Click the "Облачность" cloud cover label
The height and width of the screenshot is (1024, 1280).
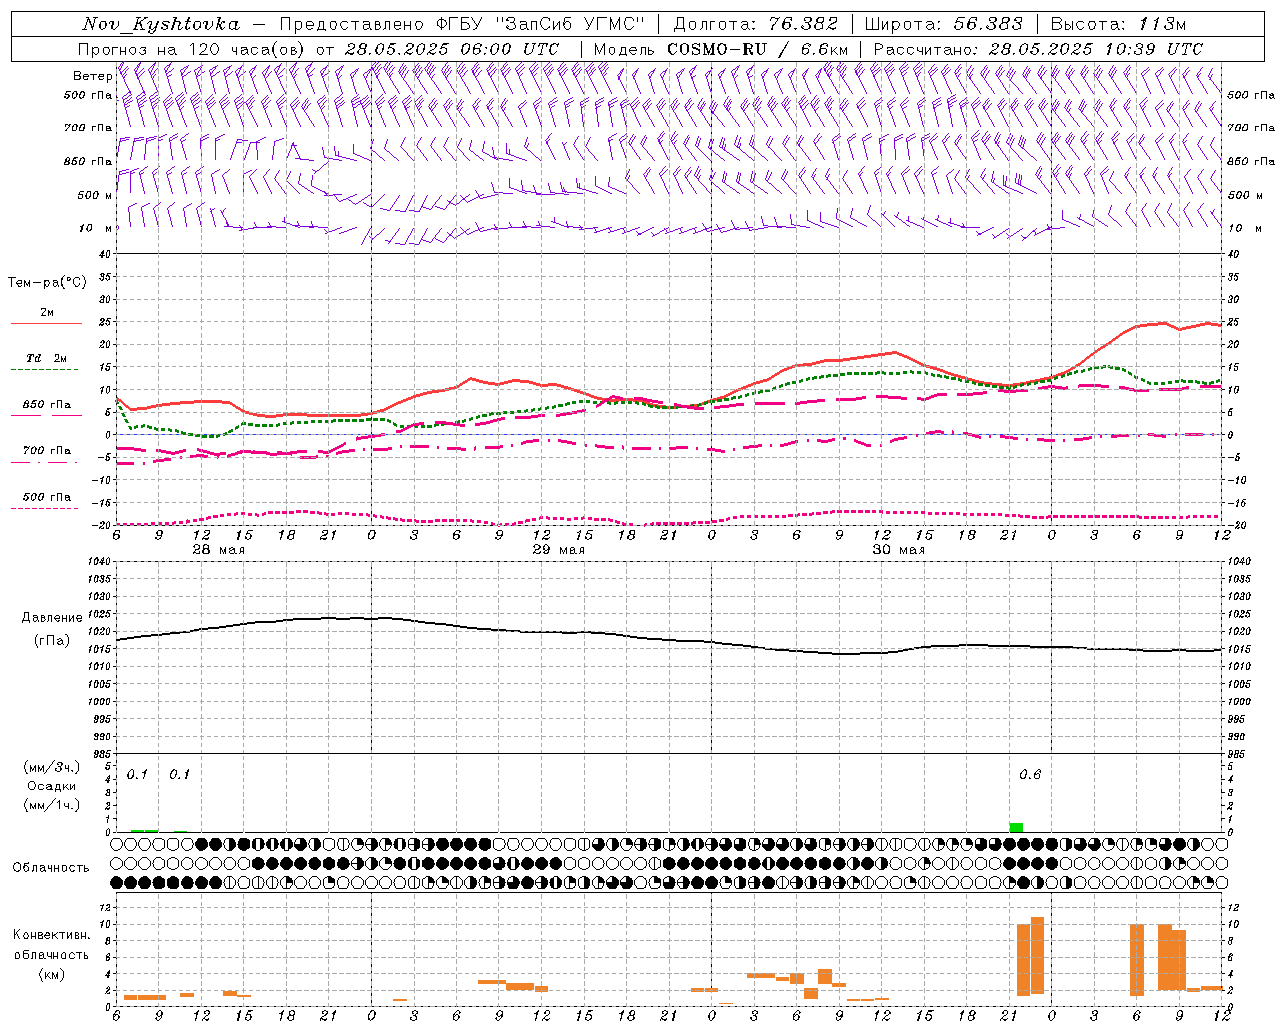coord(51,867)
